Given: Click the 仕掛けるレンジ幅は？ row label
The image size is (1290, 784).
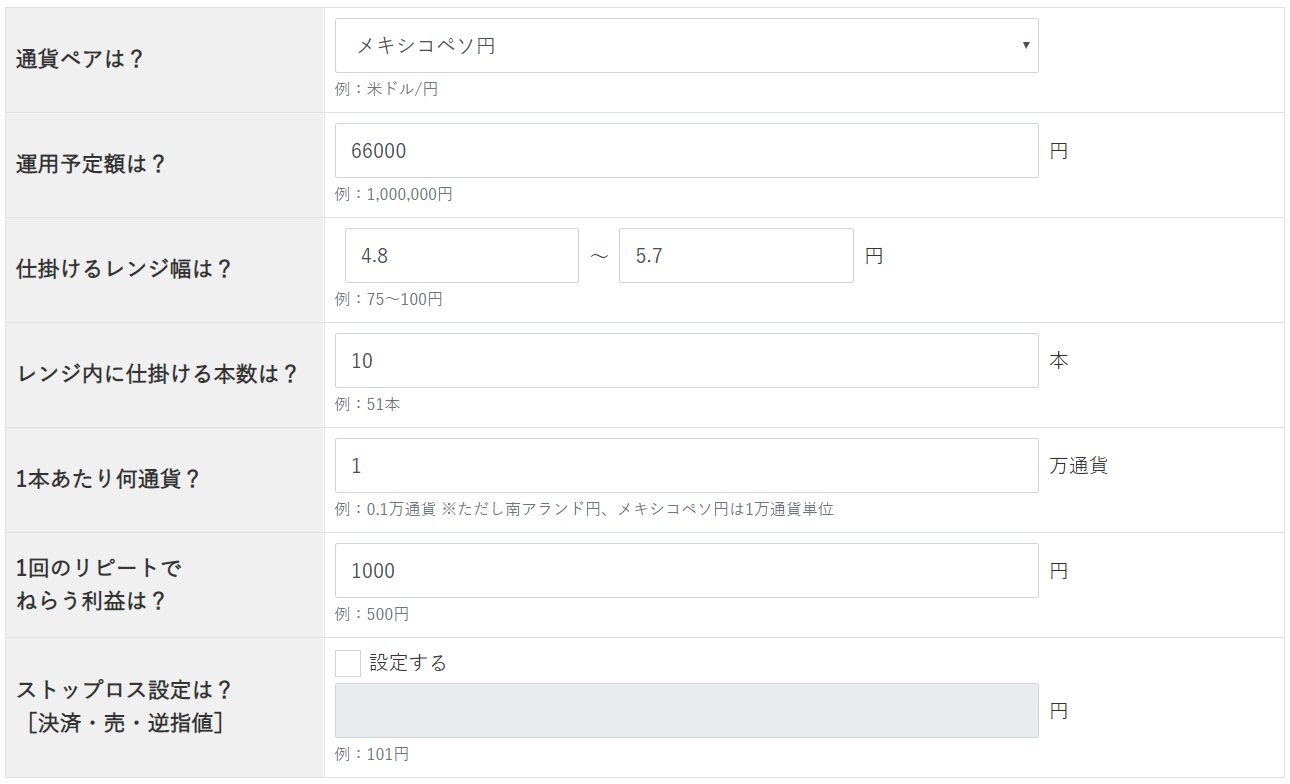Looking at the screenshot, I should 124,269.
